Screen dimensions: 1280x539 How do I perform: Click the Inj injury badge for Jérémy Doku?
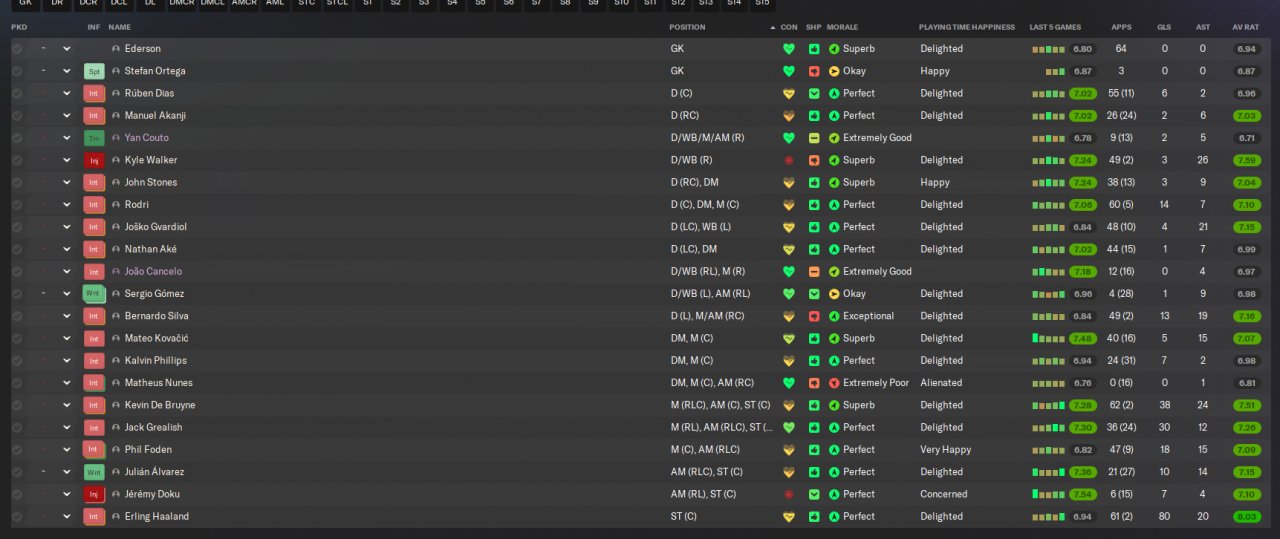pos(94,494)
